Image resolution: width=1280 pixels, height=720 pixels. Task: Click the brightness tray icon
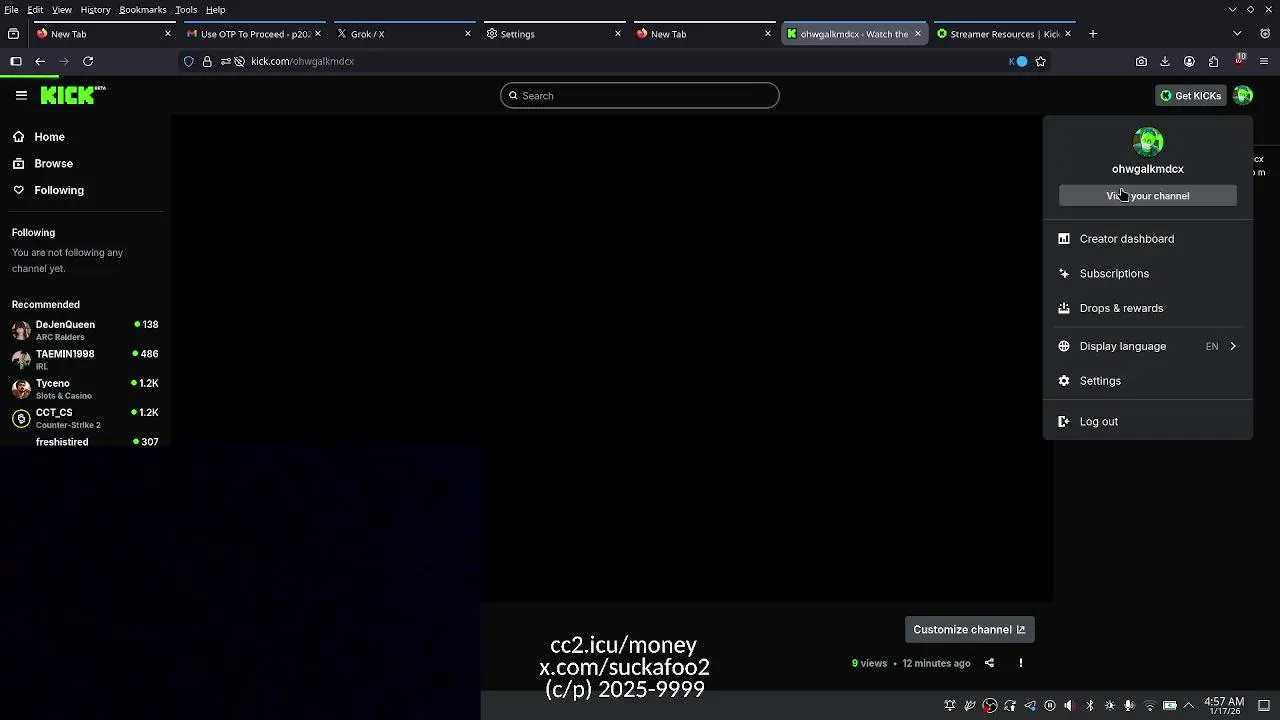coord(1109,705)
